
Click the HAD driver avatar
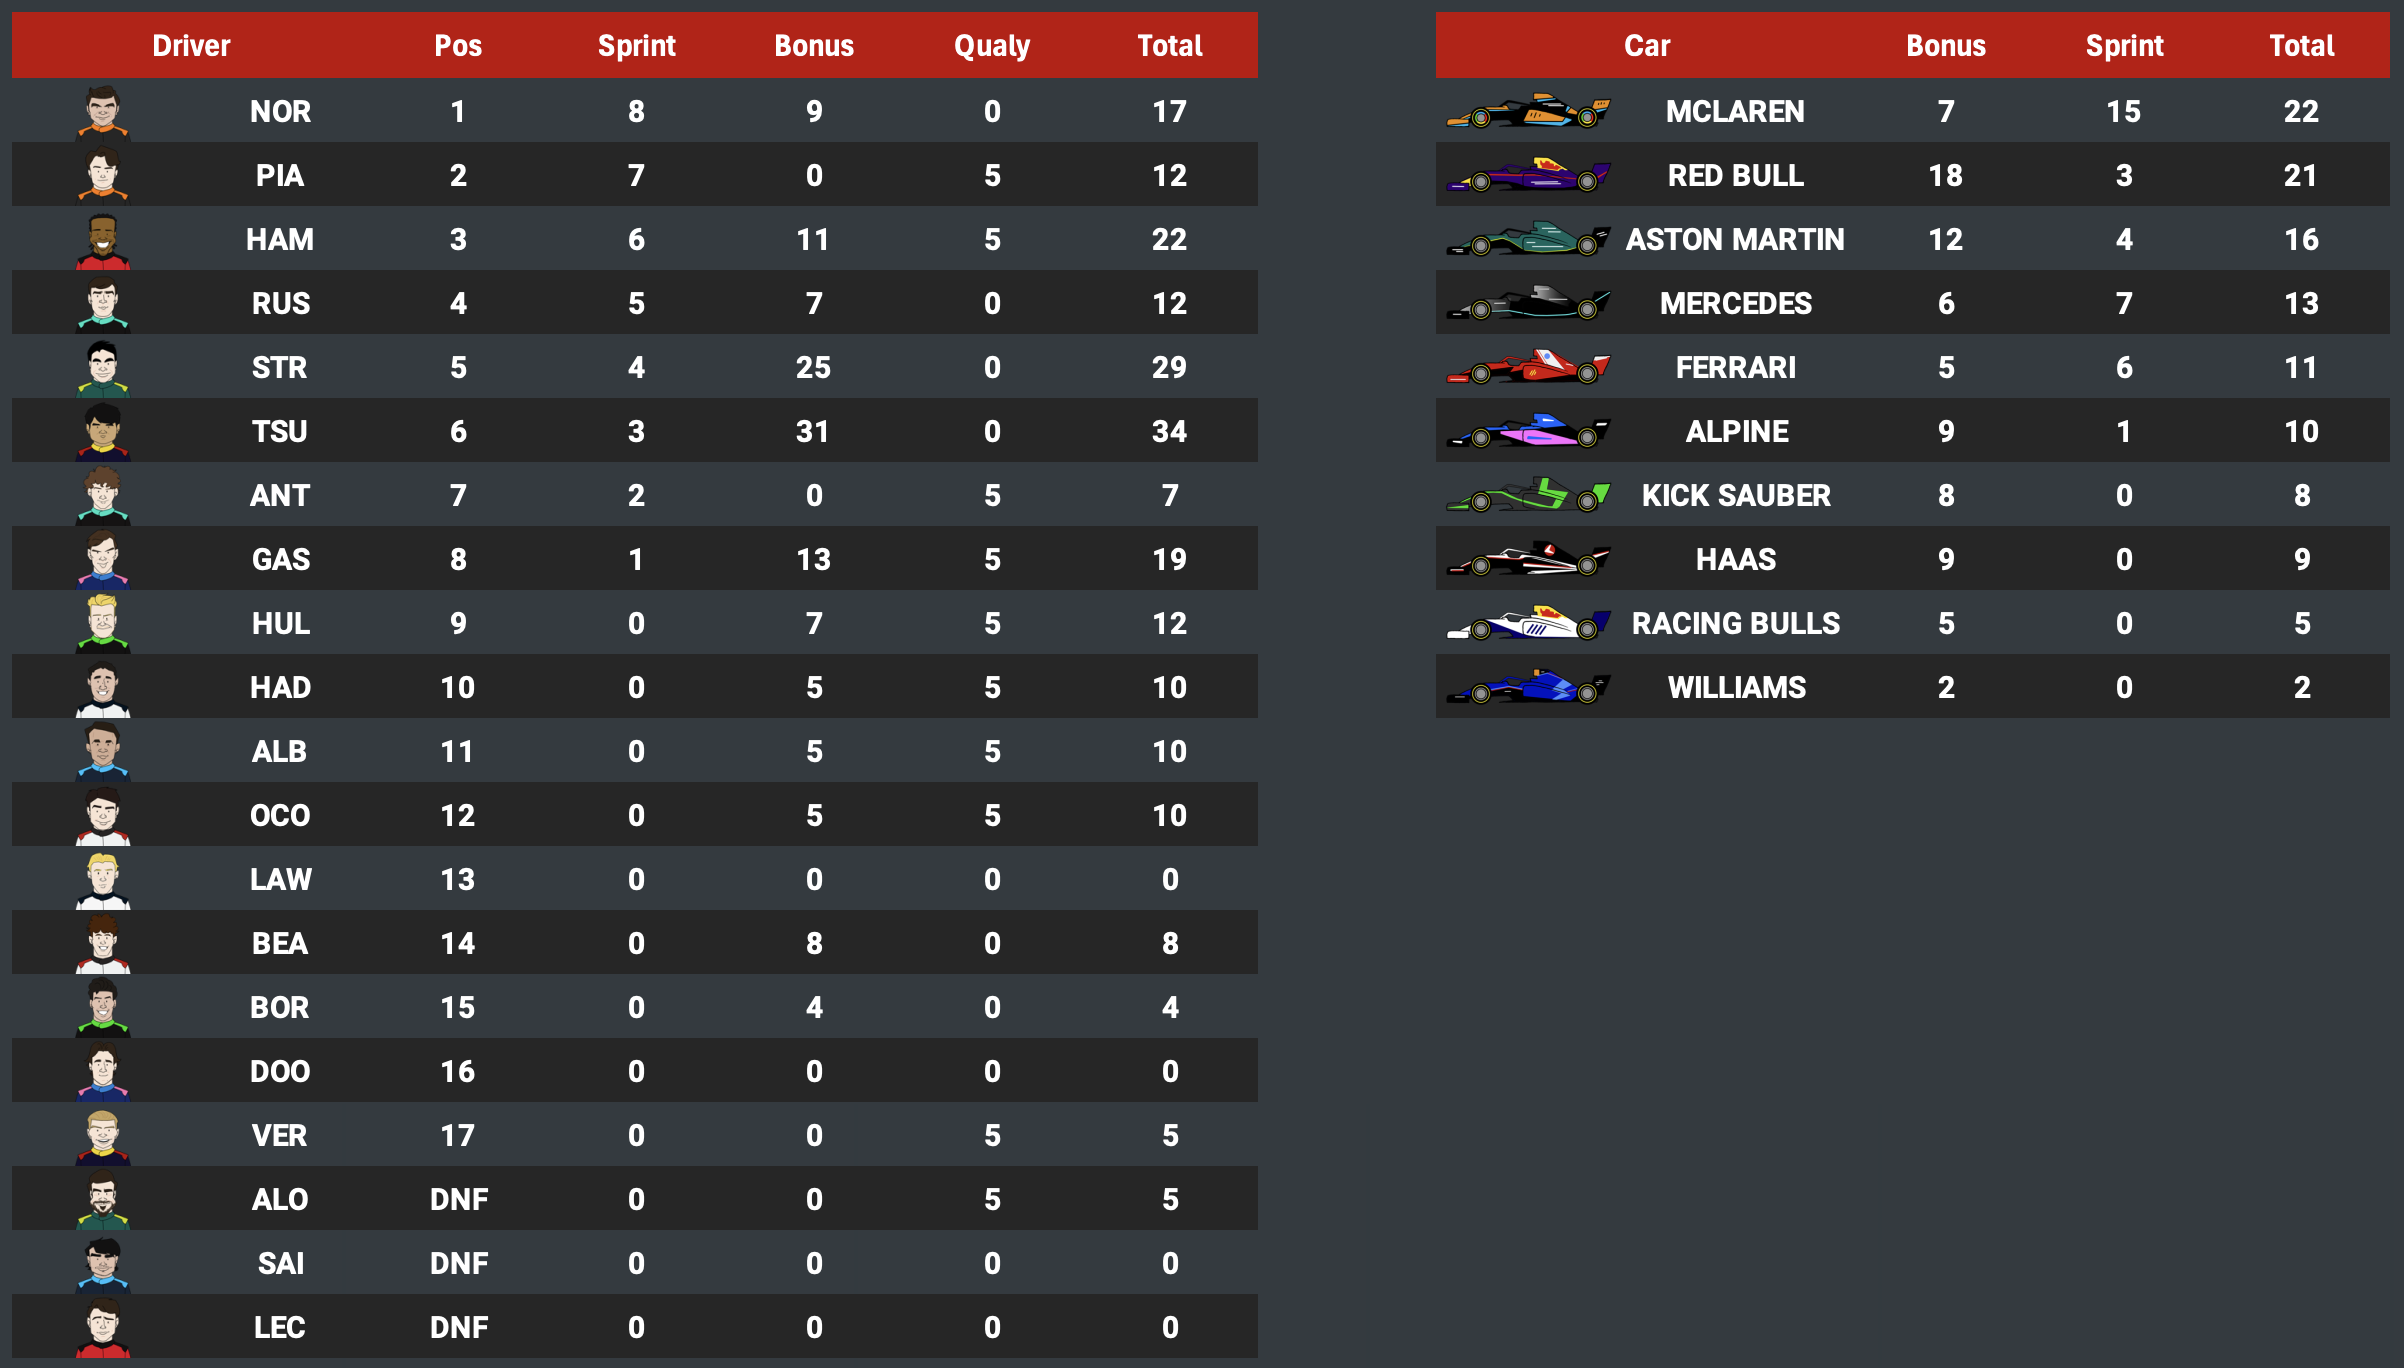(x=103, y=687)
